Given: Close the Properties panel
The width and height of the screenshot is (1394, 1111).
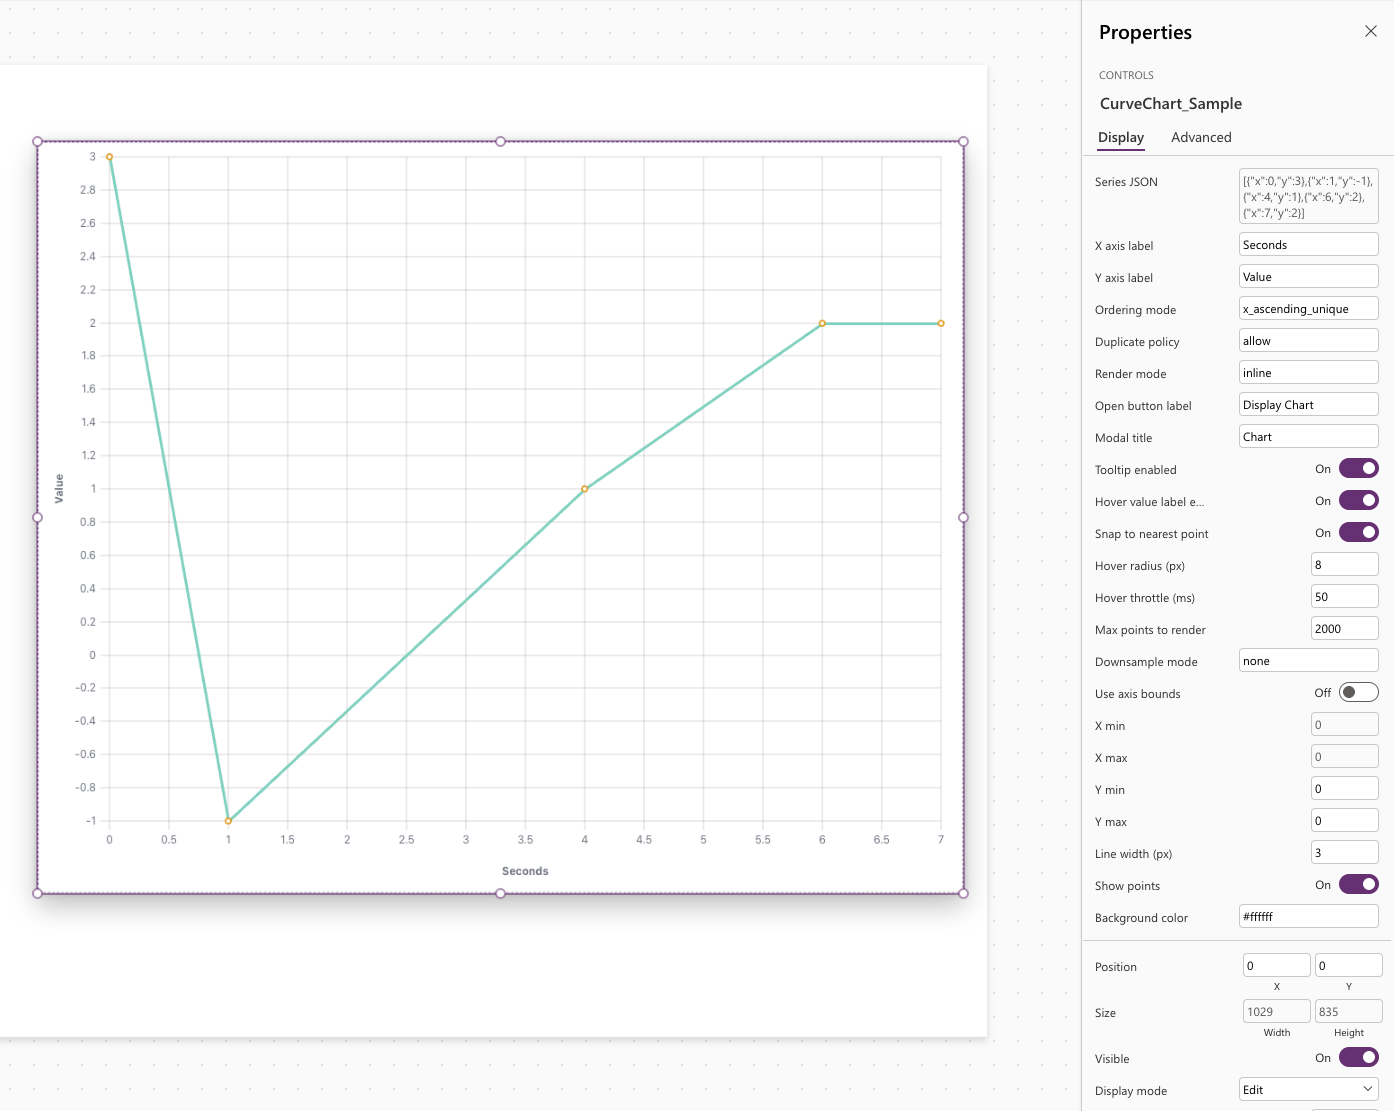Looking at the screenshot, I should (1371, 31).
